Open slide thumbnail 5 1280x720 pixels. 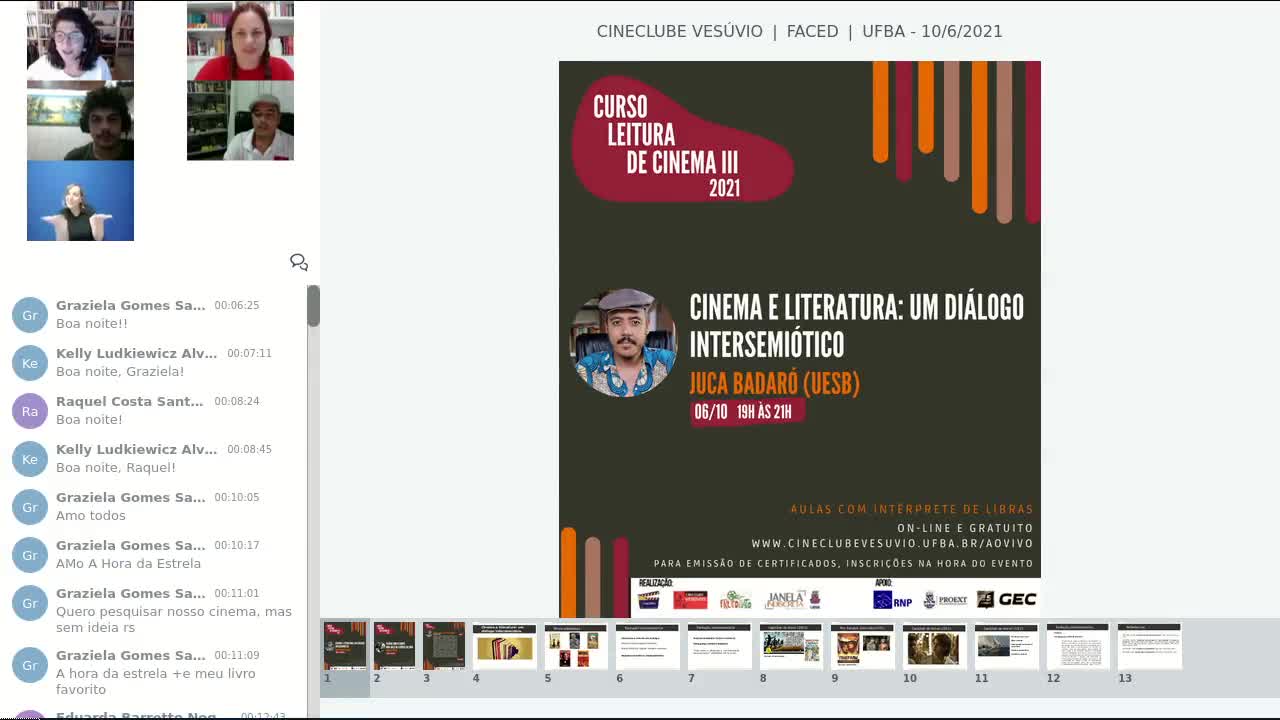click(576, 646)
